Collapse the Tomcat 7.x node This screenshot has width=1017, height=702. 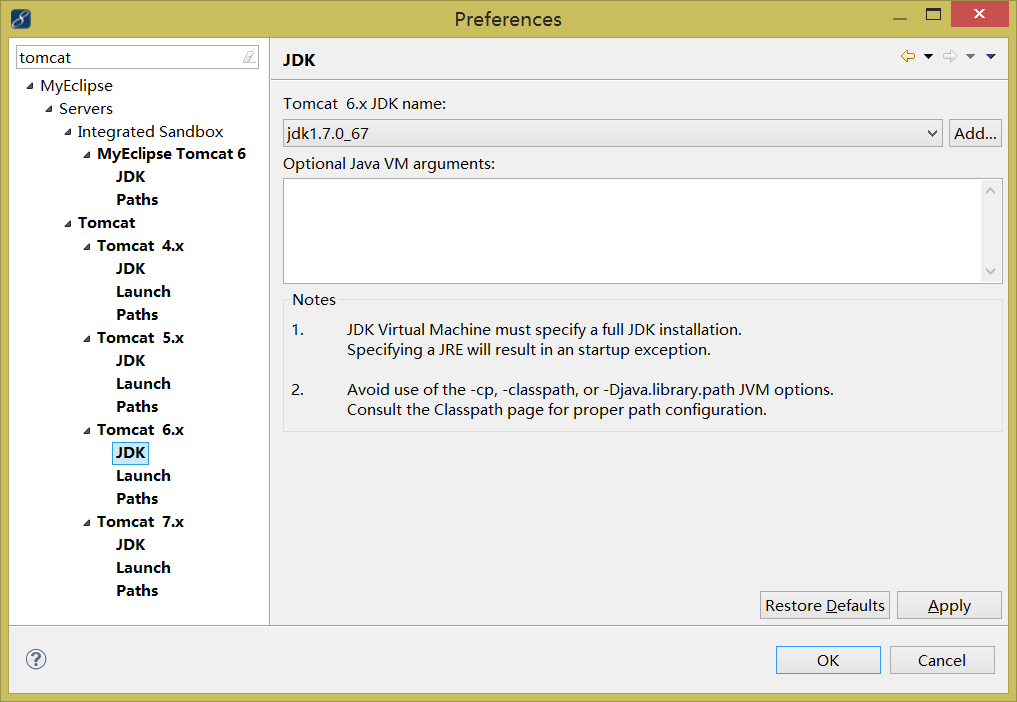click(87, 522)
